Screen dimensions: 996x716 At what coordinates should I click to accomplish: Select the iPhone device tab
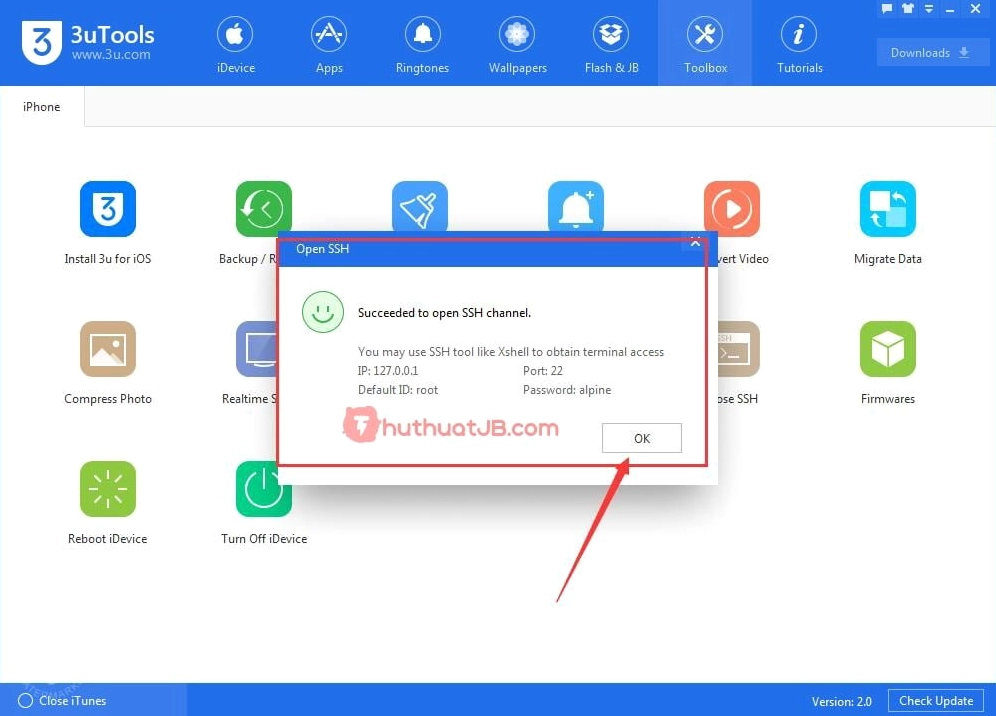[41, 107]
